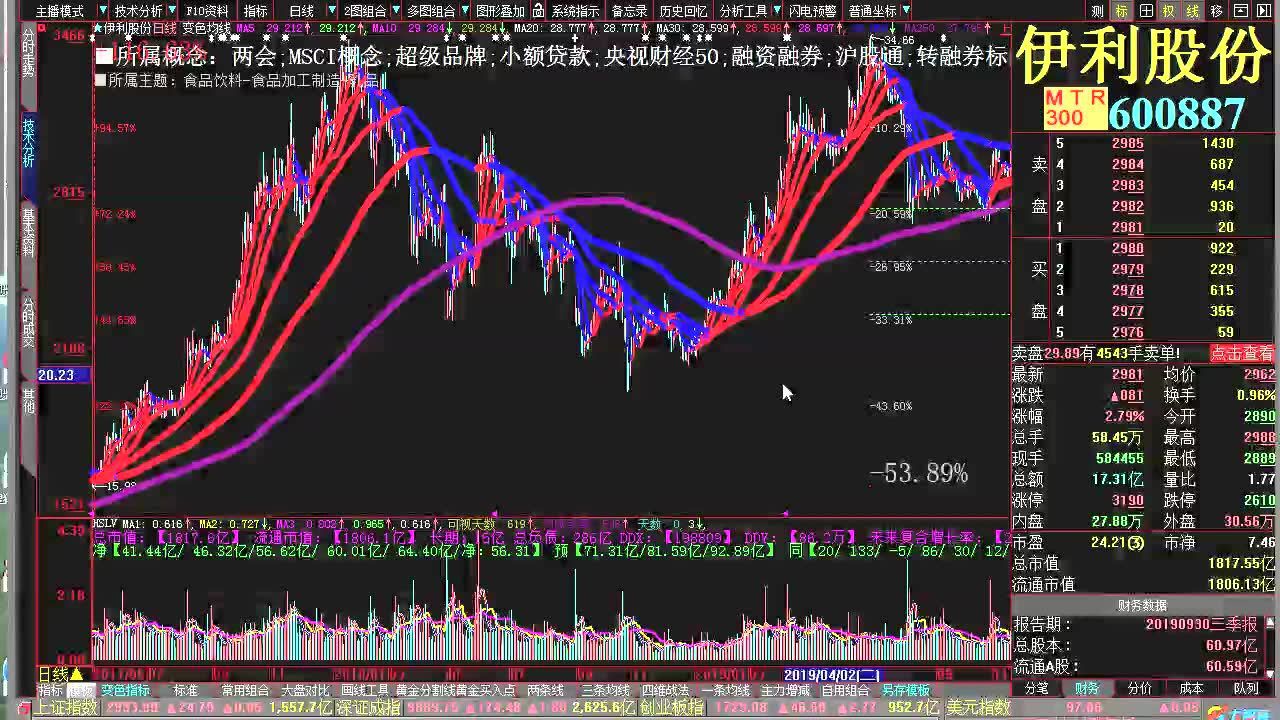Screen dimensions: 1280x720
Task: Select the 主力增减 bottom tab
Action: tap(785, 690)
